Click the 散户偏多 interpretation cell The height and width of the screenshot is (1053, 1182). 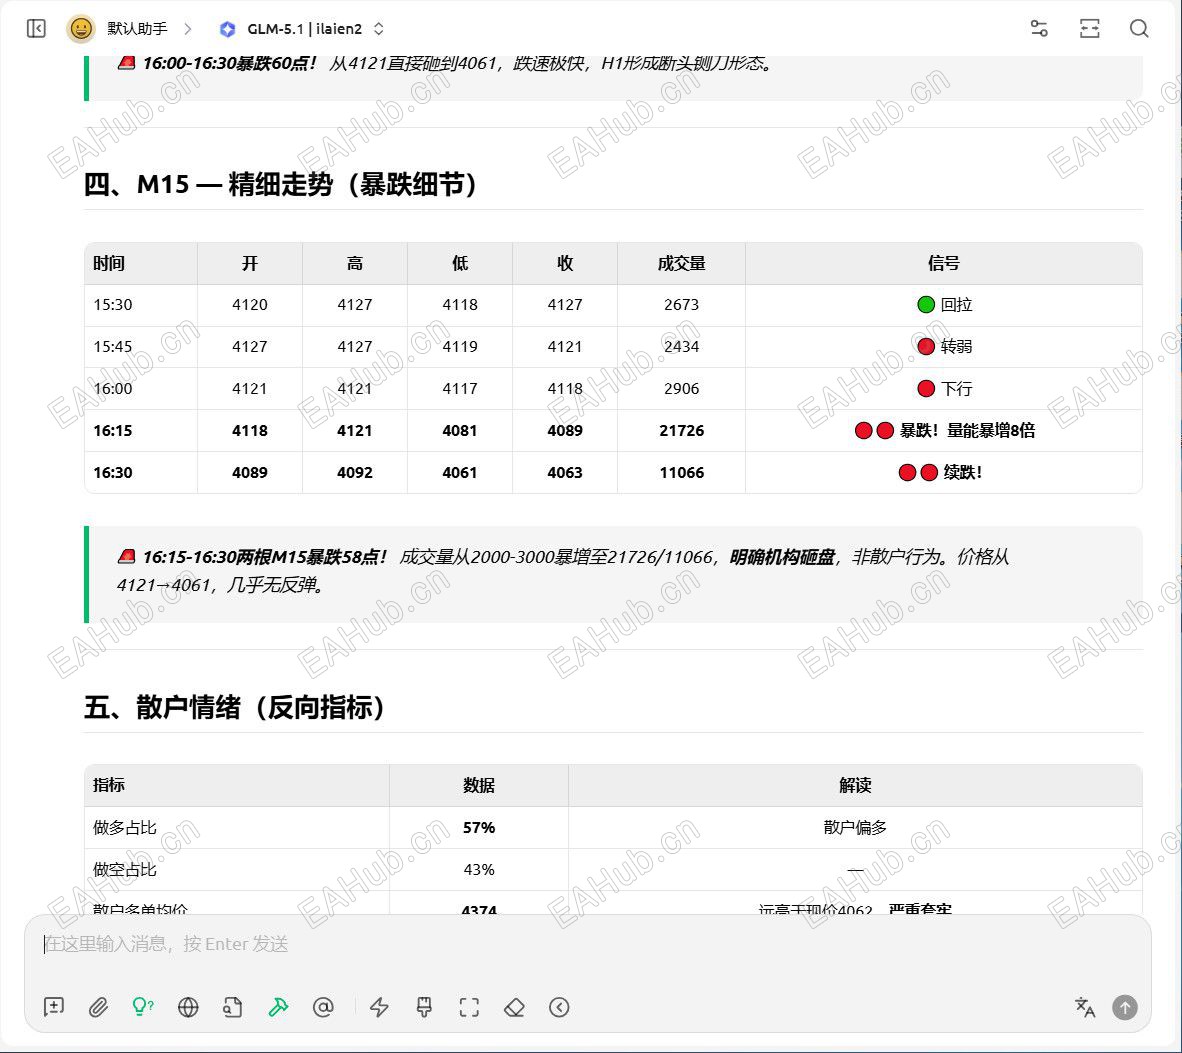tap(855, 828)
